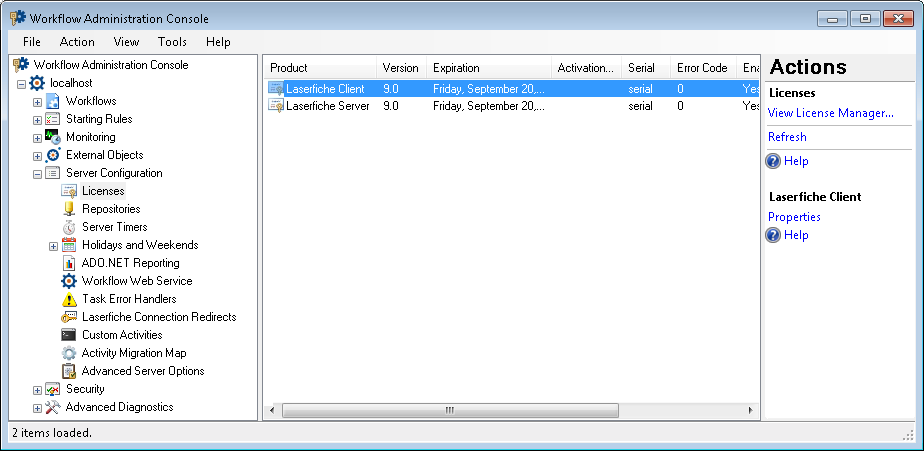
Task: Sort by the Error Code column header
Action: coord(704,68)
